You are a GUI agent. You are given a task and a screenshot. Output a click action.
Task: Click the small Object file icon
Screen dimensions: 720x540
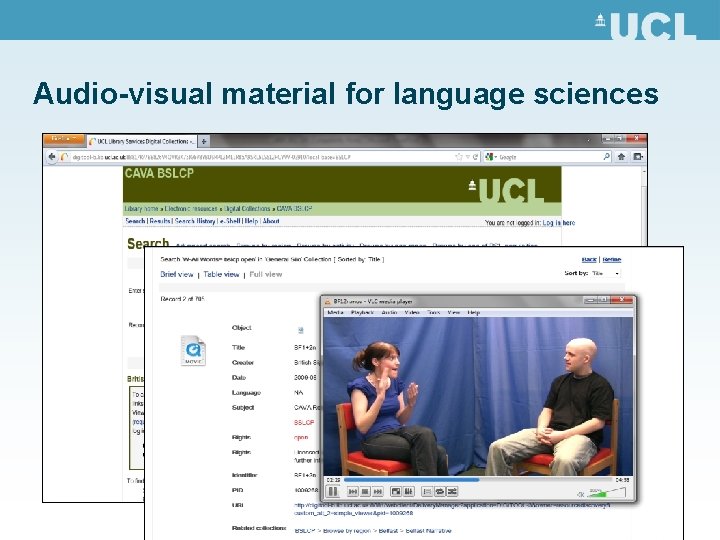[301, 330]
